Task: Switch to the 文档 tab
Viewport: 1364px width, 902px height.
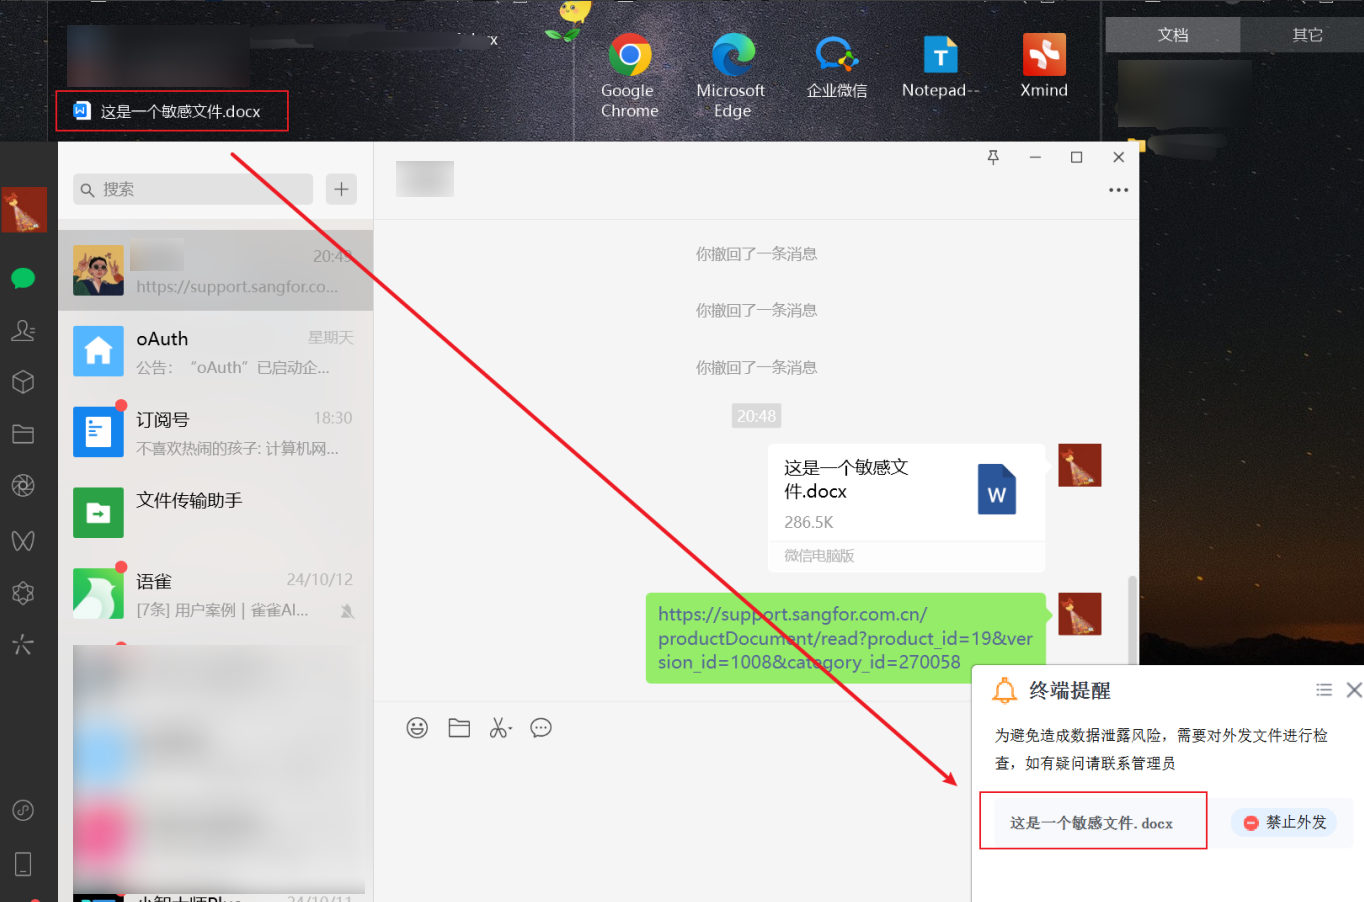Action: [1173, 35]
